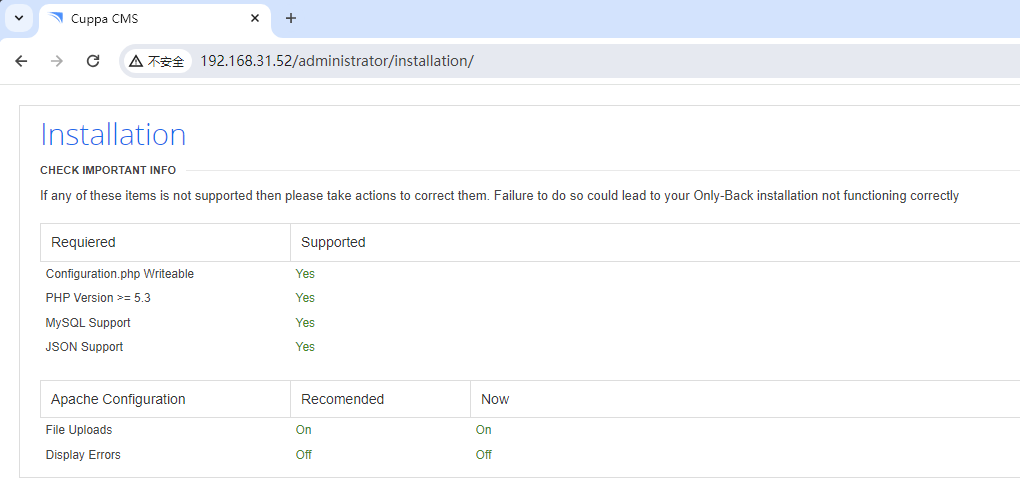Close the Cuppa CMS tab
The width and height of the screenshot is (1020, 497).
click(255, 18)
